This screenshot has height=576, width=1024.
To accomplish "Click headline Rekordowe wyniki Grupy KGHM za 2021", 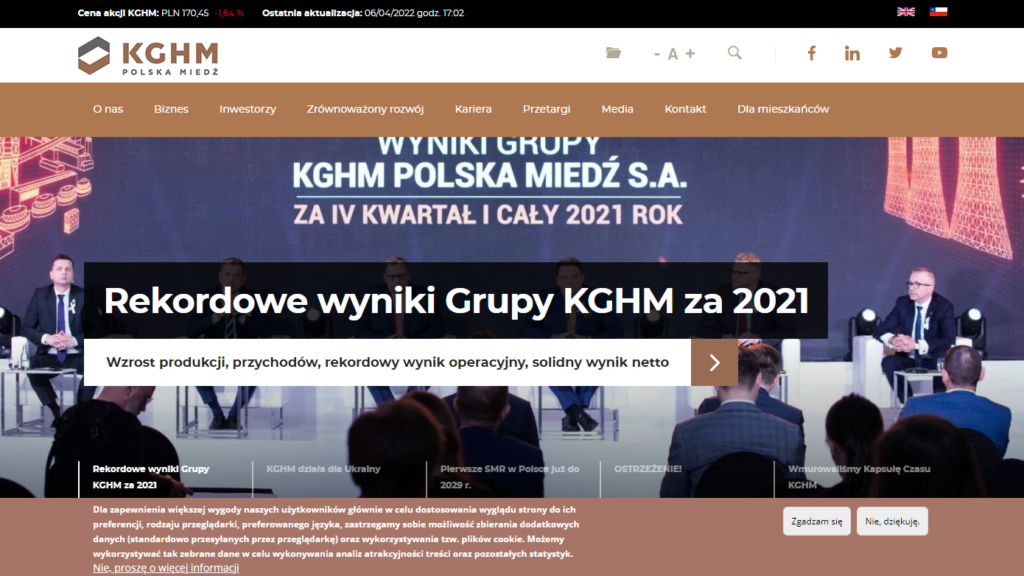I will click(x=456, y=301).
